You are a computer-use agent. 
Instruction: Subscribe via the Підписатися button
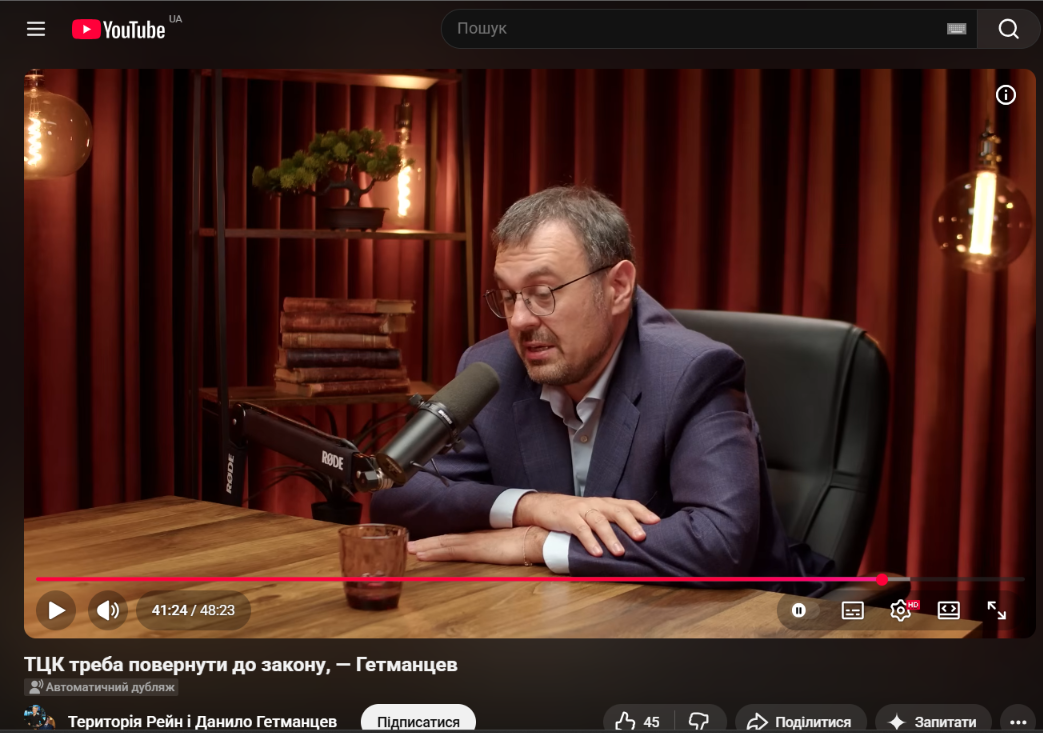coord(418,722)
